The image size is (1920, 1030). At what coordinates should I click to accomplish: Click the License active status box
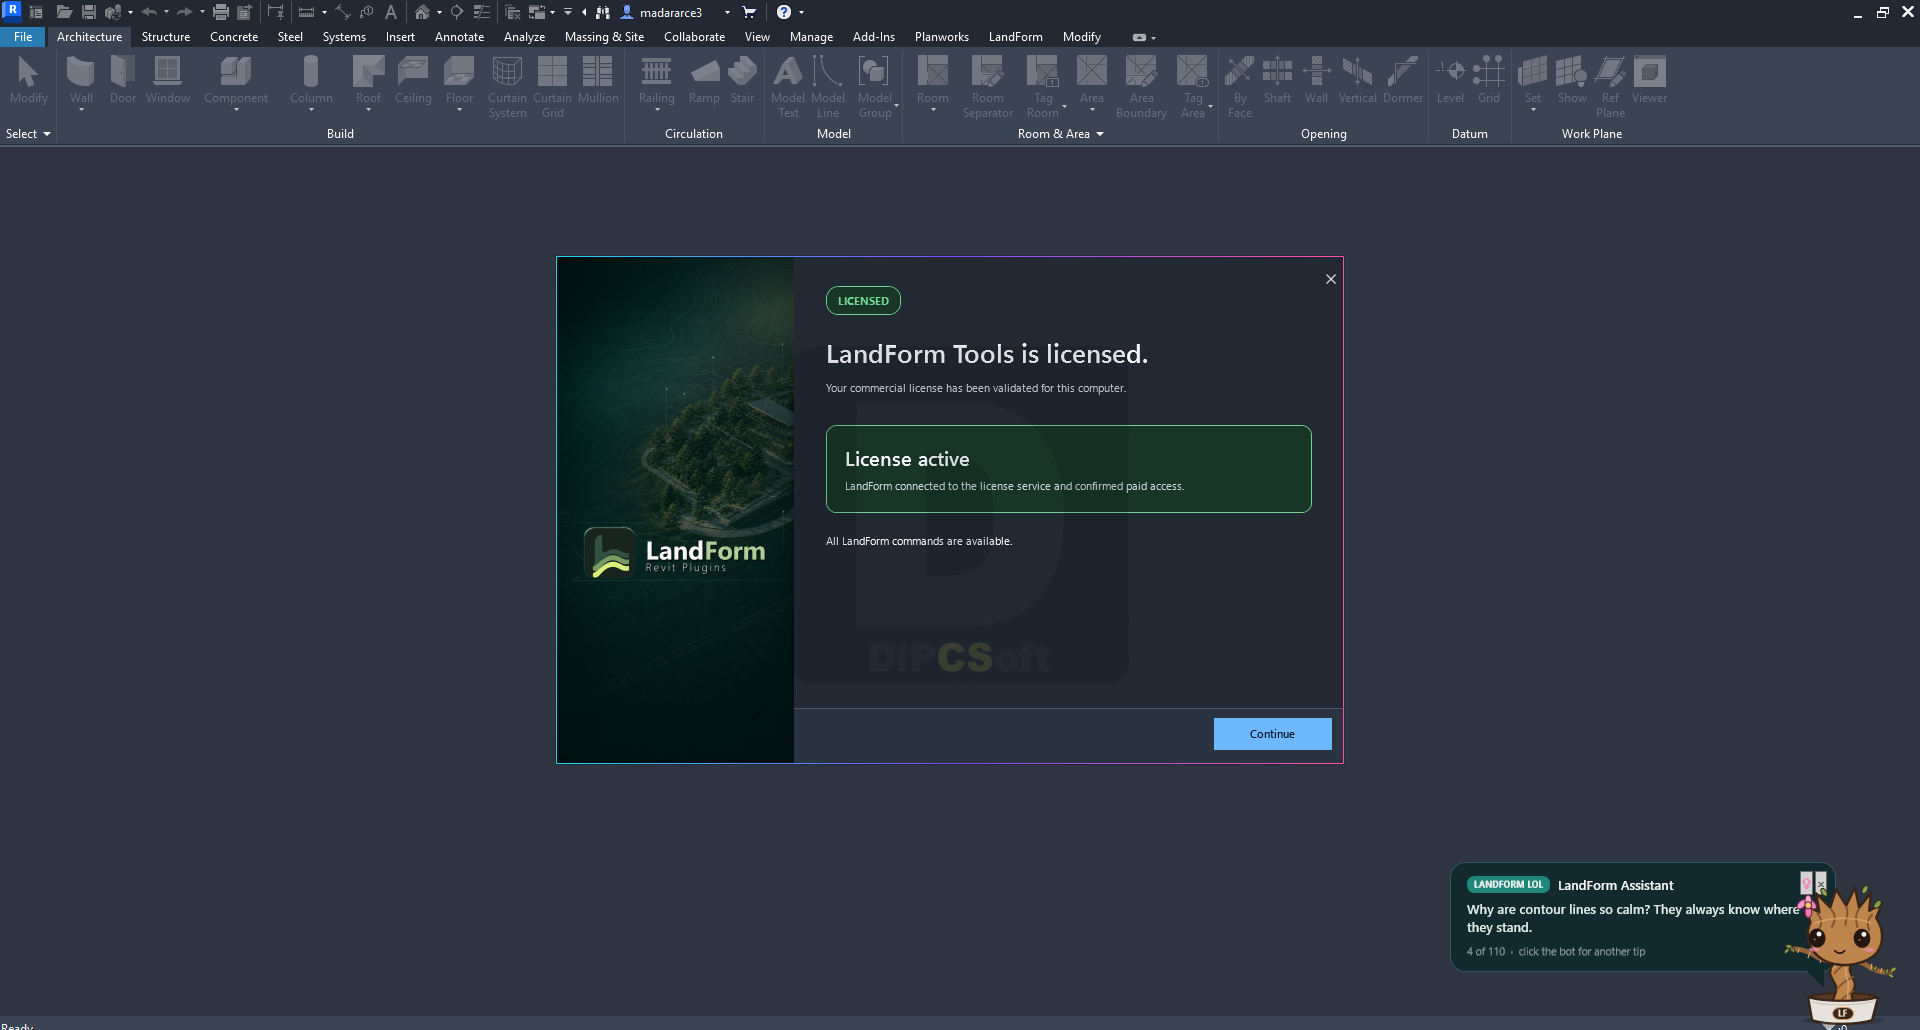click(x=1068, y=469)
